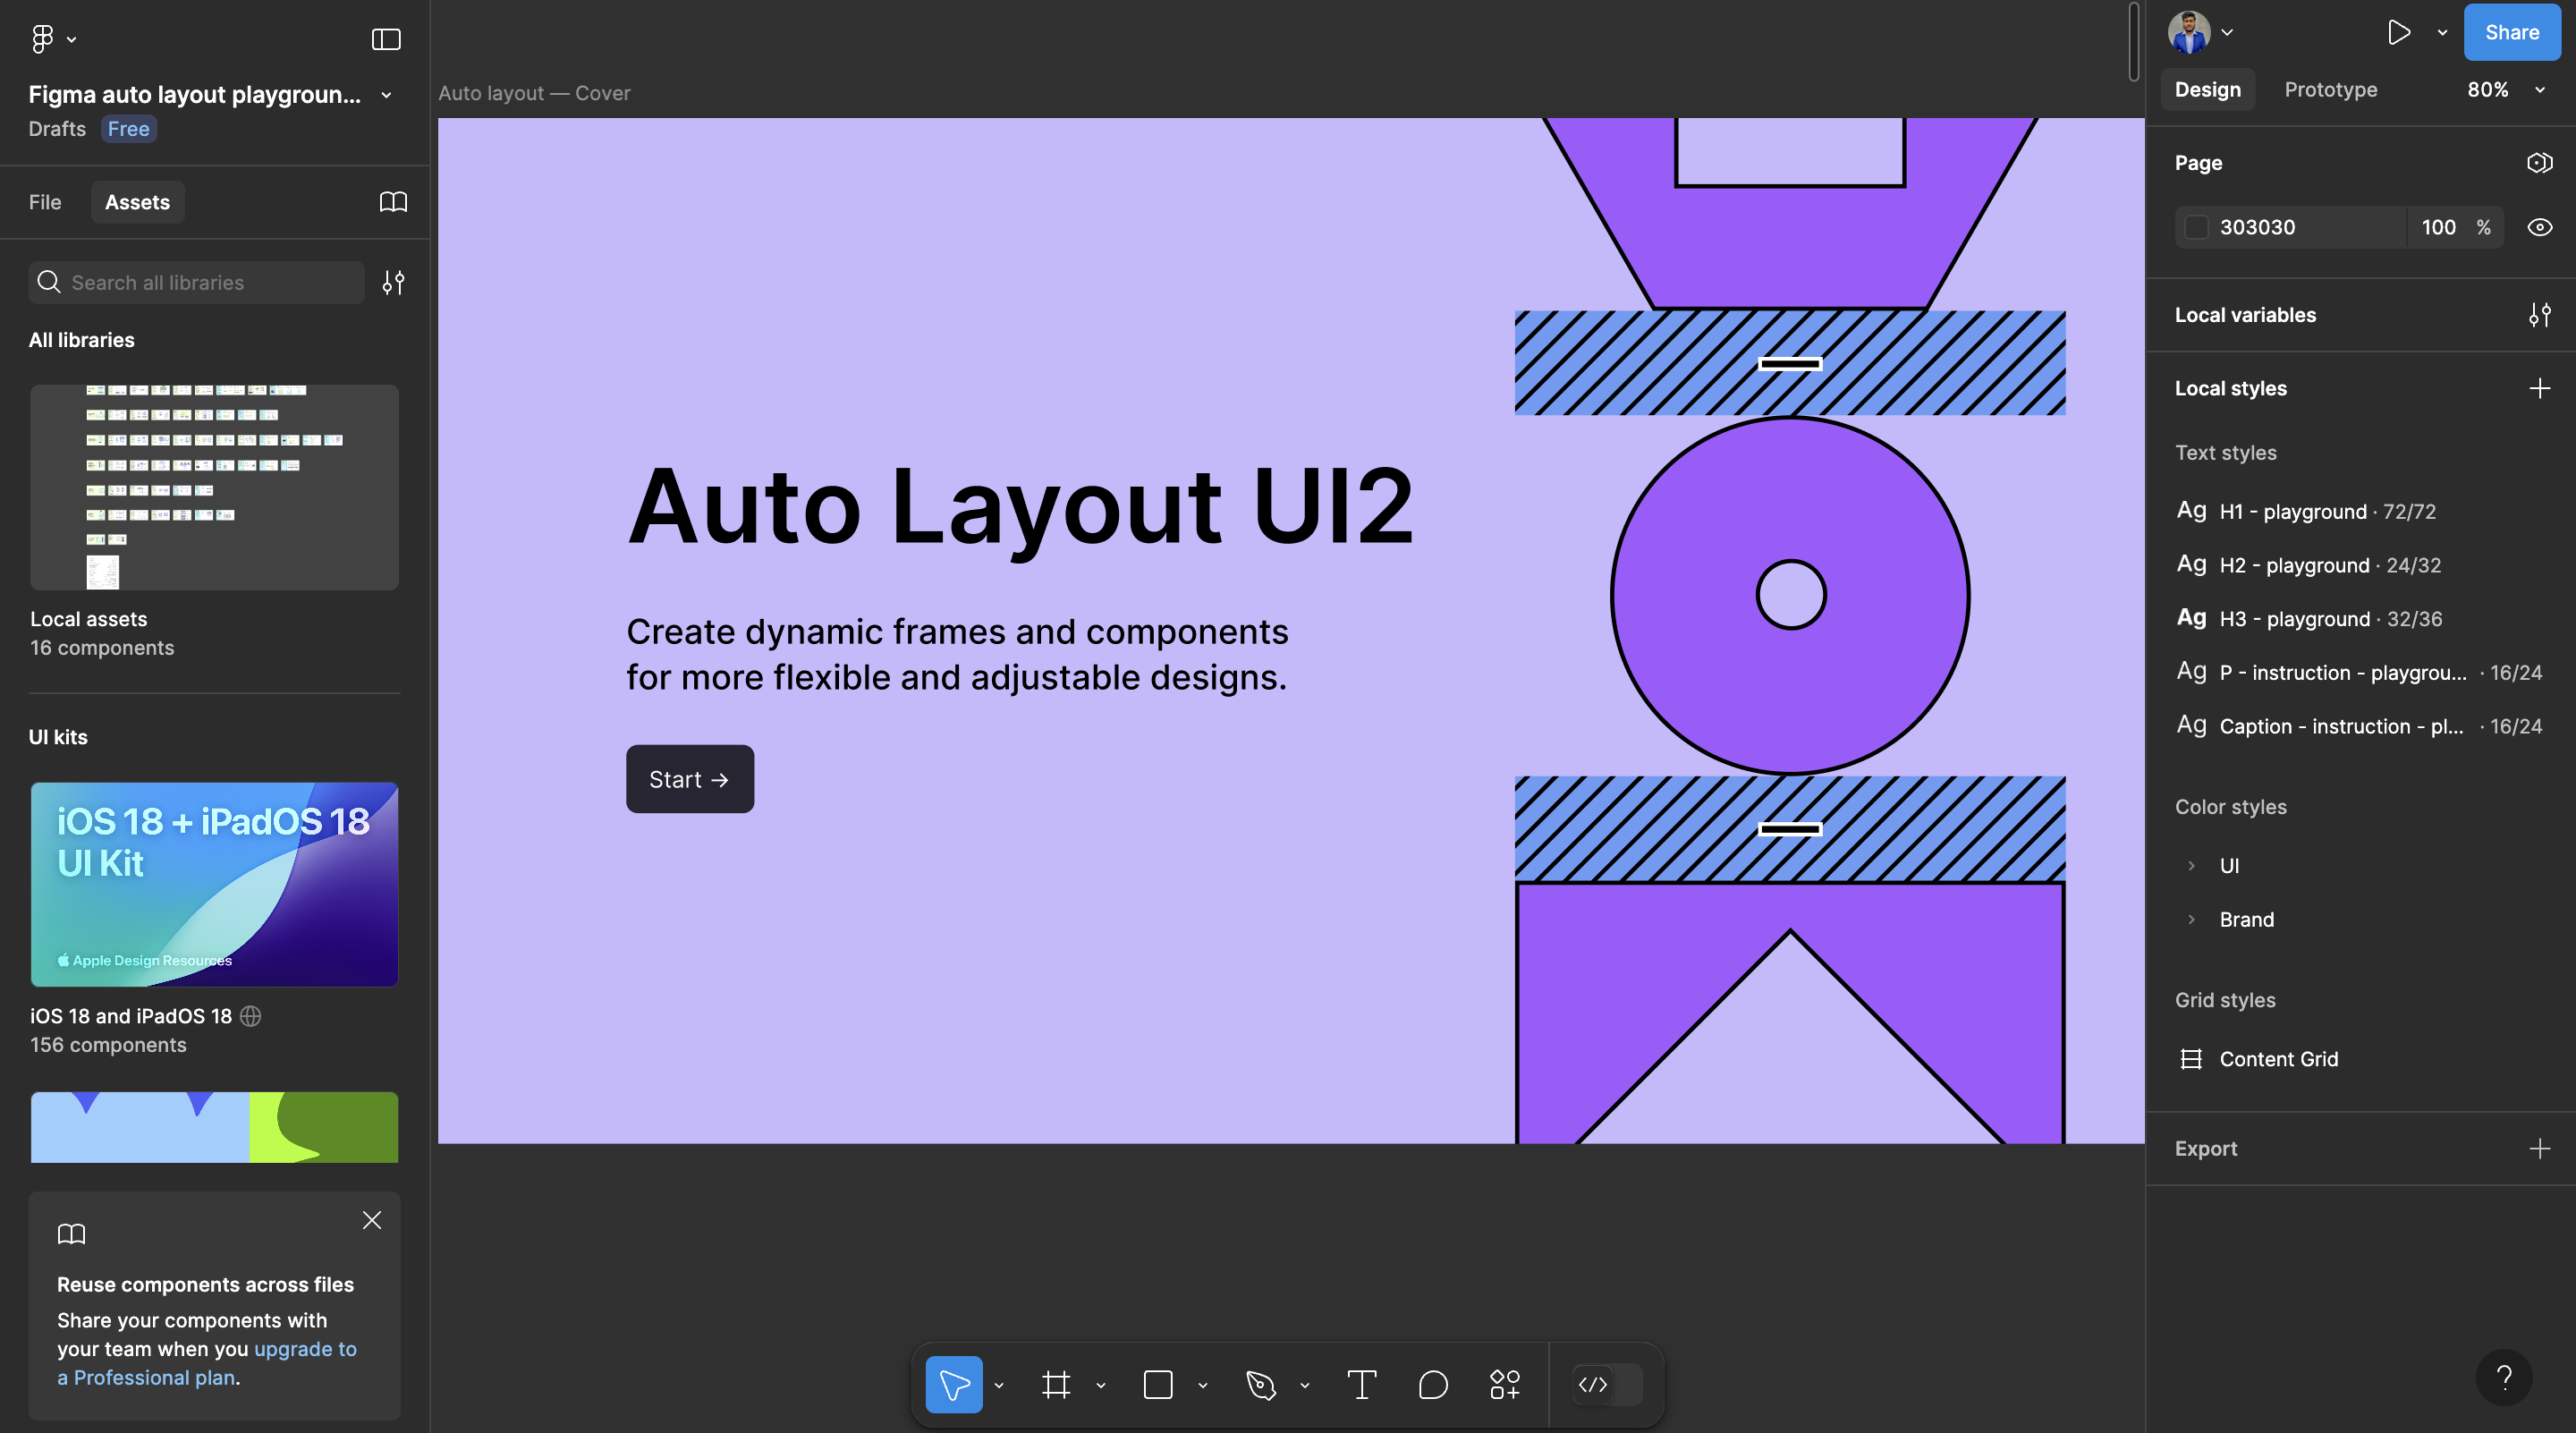Open Pen tool options chevron
The height and width of the screenshot is (1433, 2576).
point(1304,1385)
